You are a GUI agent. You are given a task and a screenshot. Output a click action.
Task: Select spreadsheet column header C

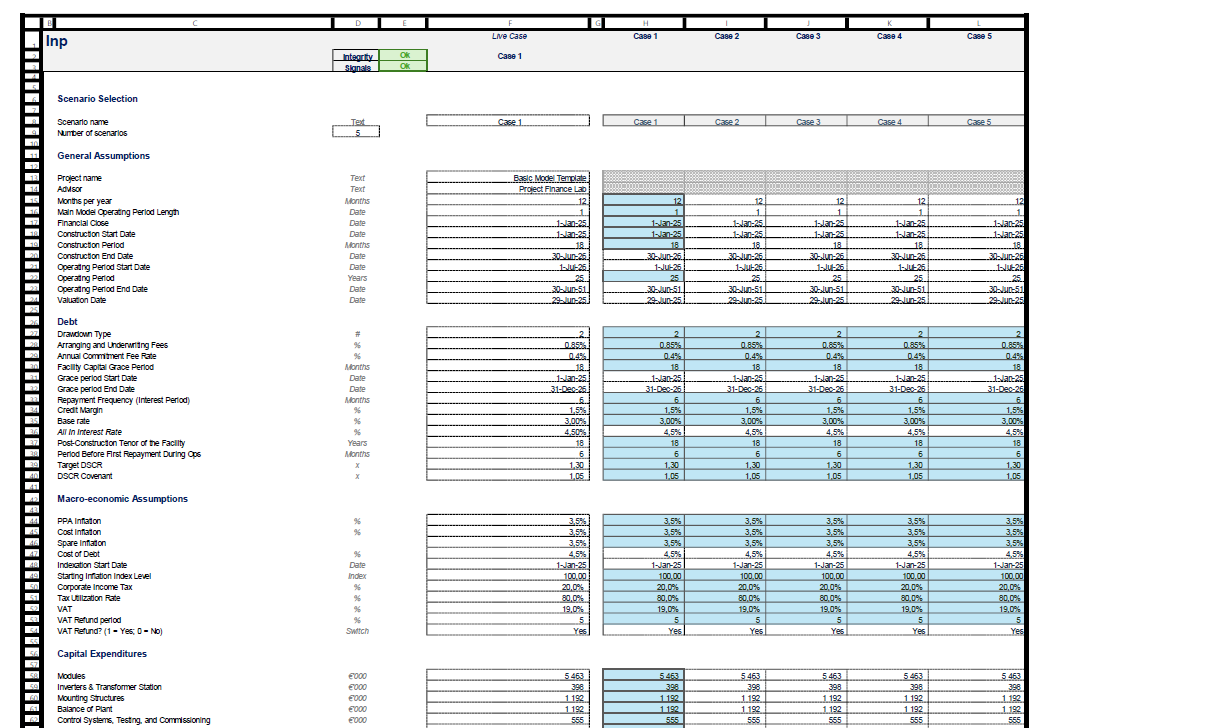click(x=195, y=21)
